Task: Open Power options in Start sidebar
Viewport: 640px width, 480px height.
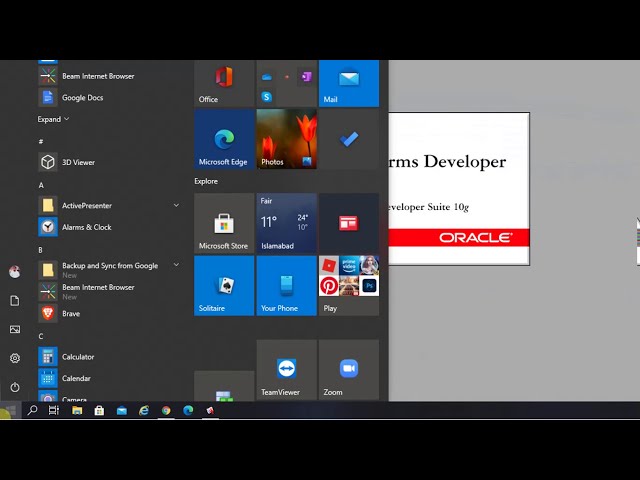Action: [x=15, y=387]
